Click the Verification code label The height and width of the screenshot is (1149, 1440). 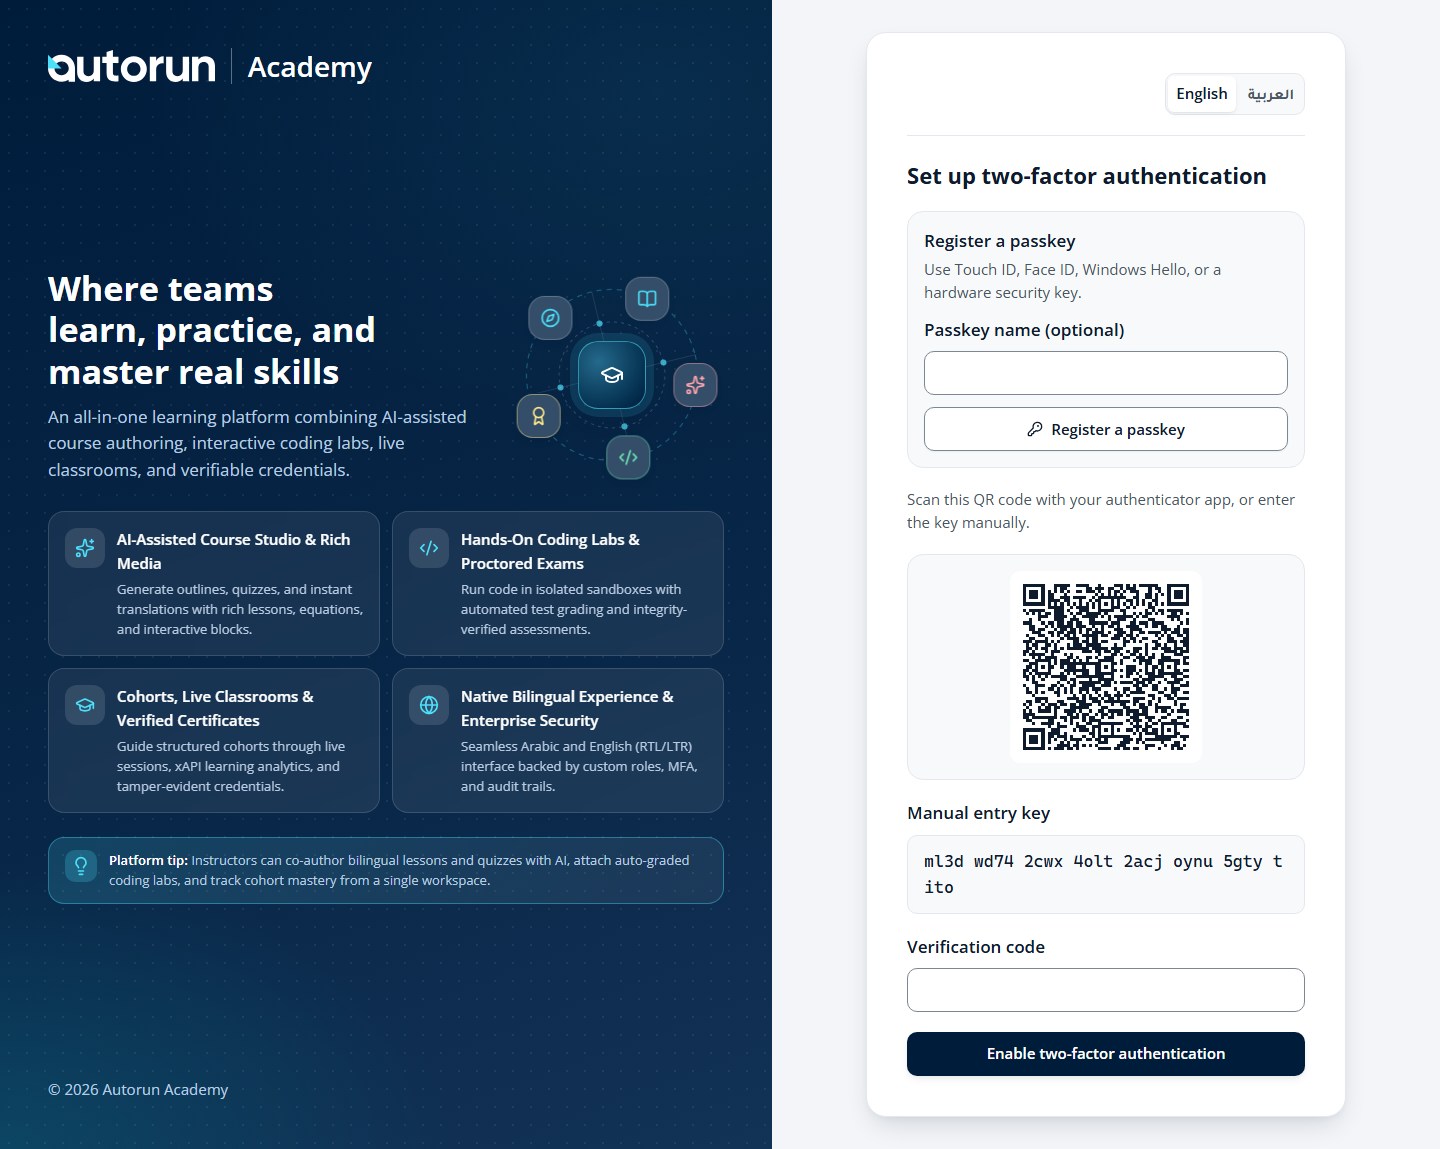(976, 947)
